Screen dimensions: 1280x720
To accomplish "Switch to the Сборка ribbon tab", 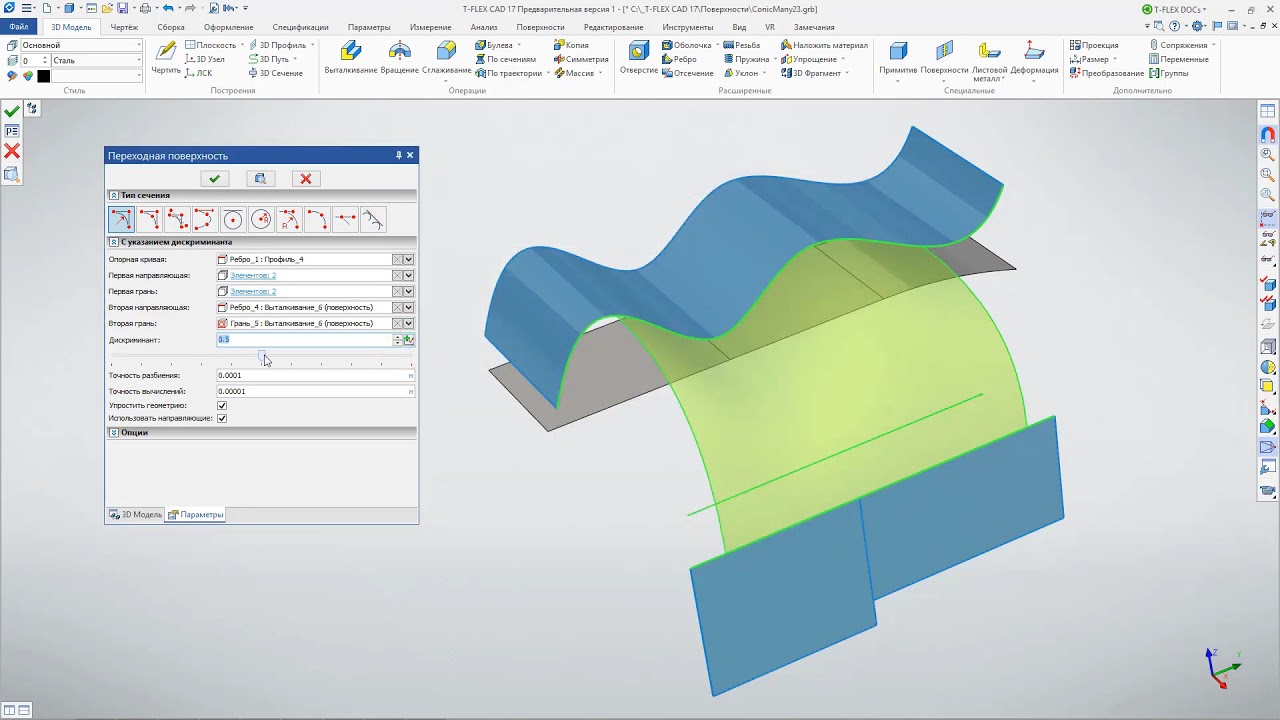I will (x=171, y=27).
